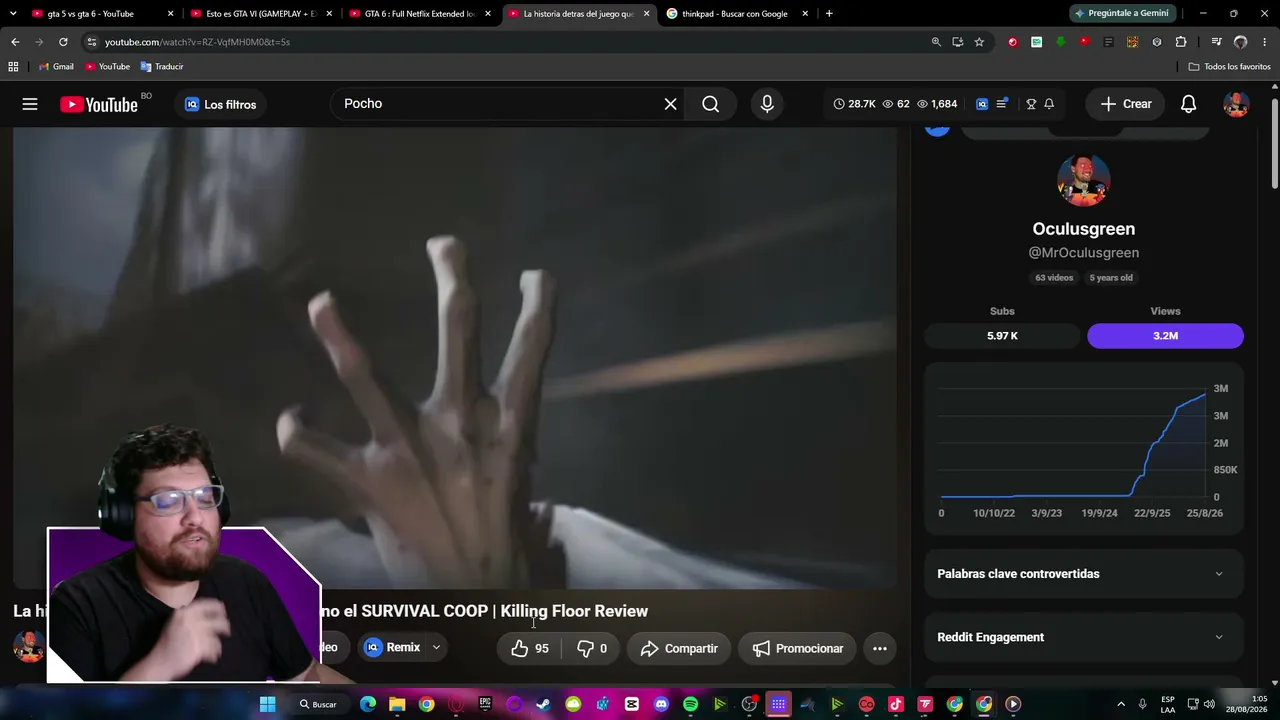Image resolution: width=1280 pixels, height=720 pixels.
Task: Open the Chrome extensions puzzle icon
Action: pos(1181,42)
